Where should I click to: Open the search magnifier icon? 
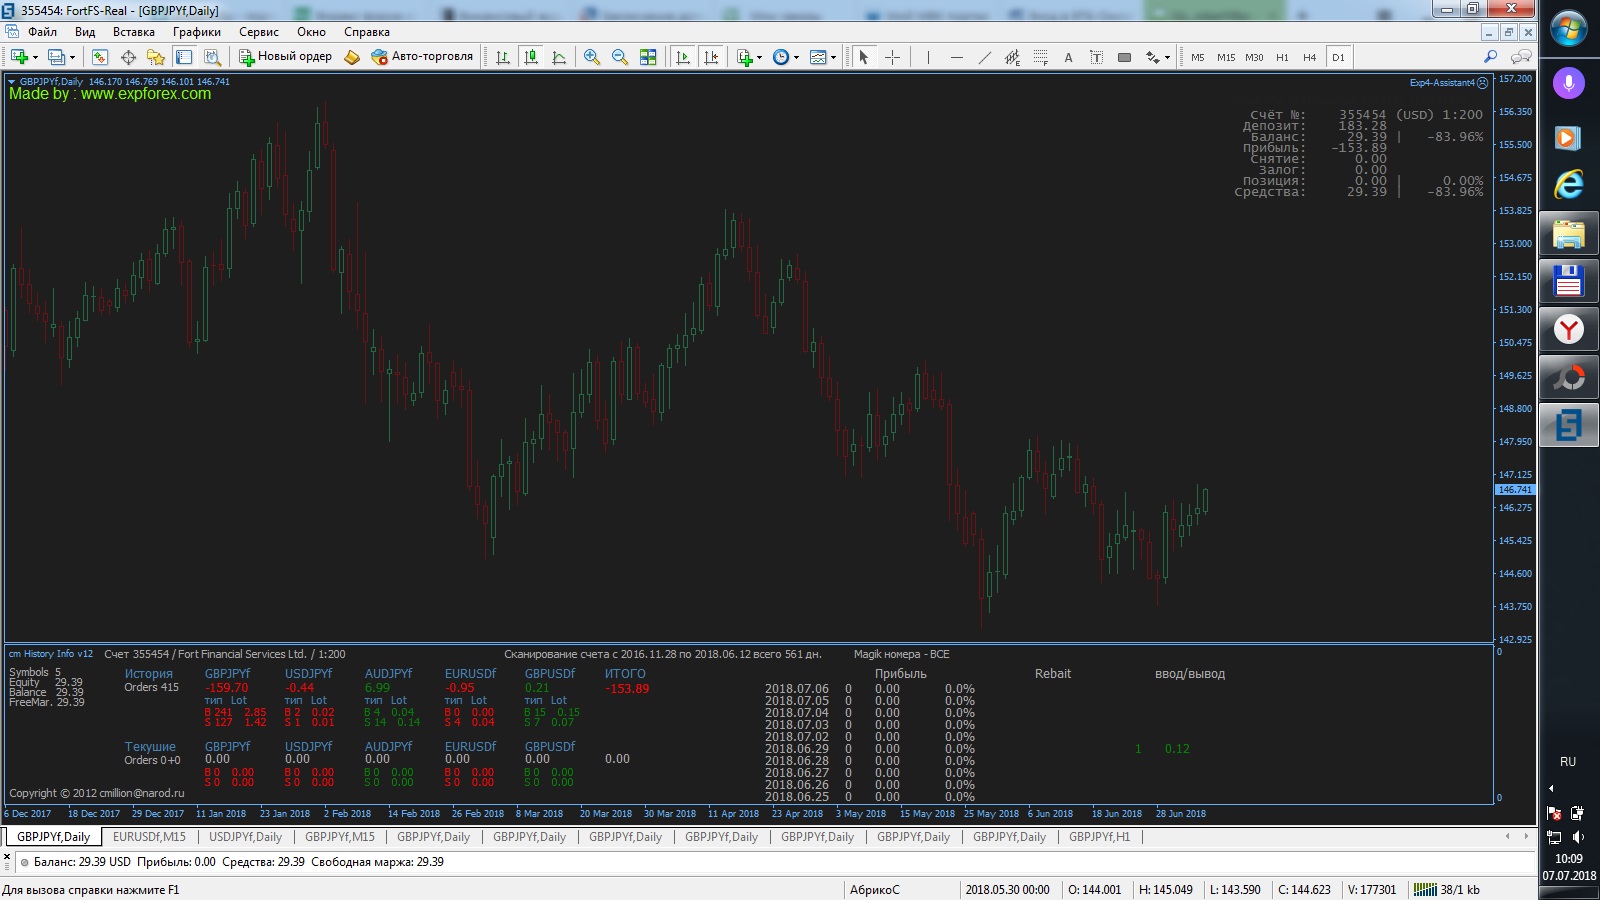[x=1490, y=57]
